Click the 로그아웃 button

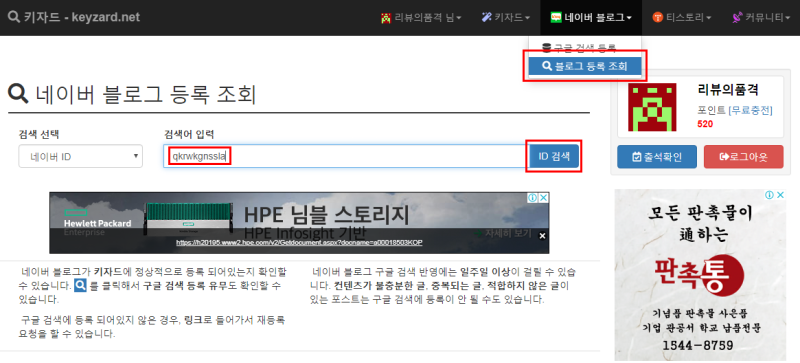pos(743,157)
